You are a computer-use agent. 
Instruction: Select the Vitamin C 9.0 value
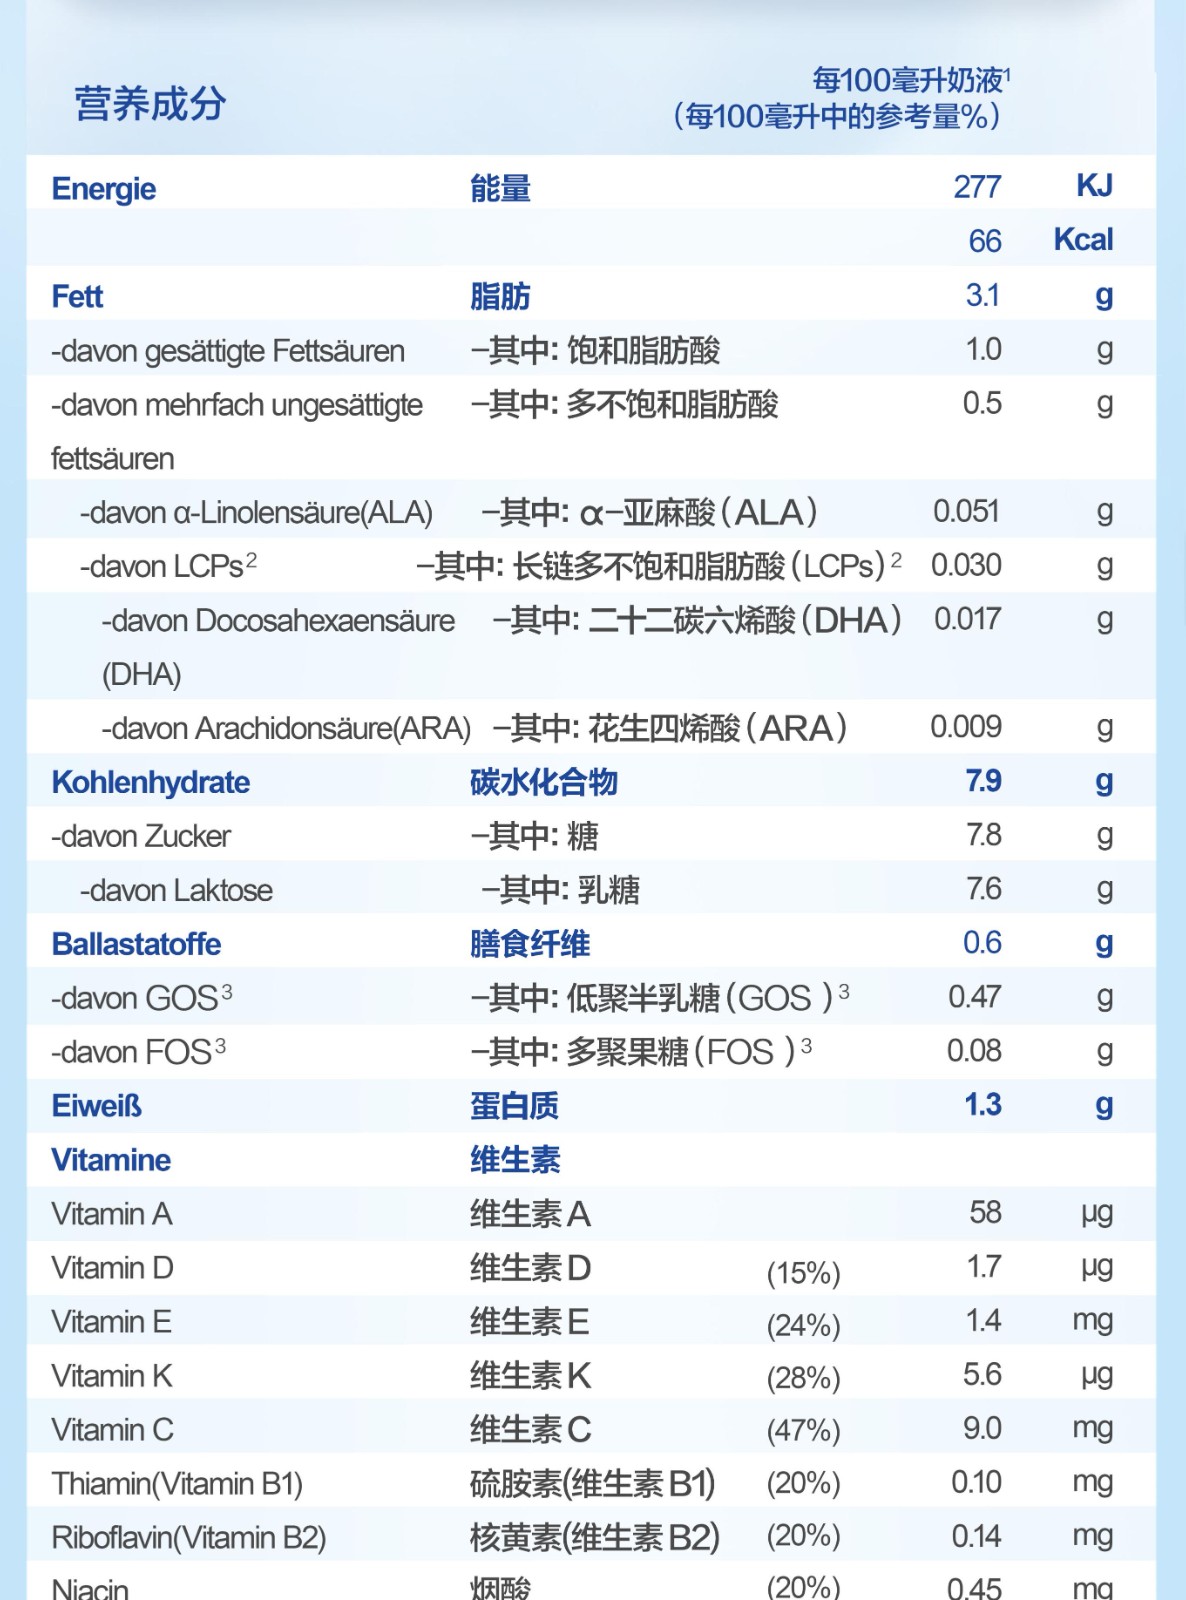[x=982, y=1429]
